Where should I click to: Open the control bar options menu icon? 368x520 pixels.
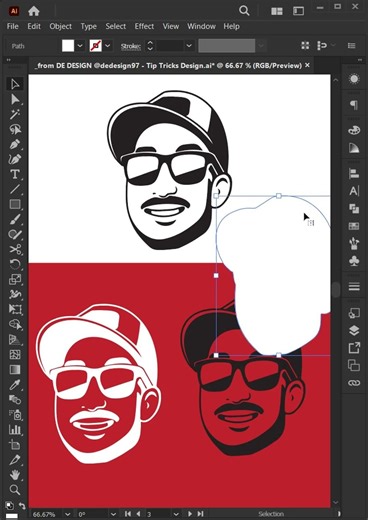click(352, 46)
